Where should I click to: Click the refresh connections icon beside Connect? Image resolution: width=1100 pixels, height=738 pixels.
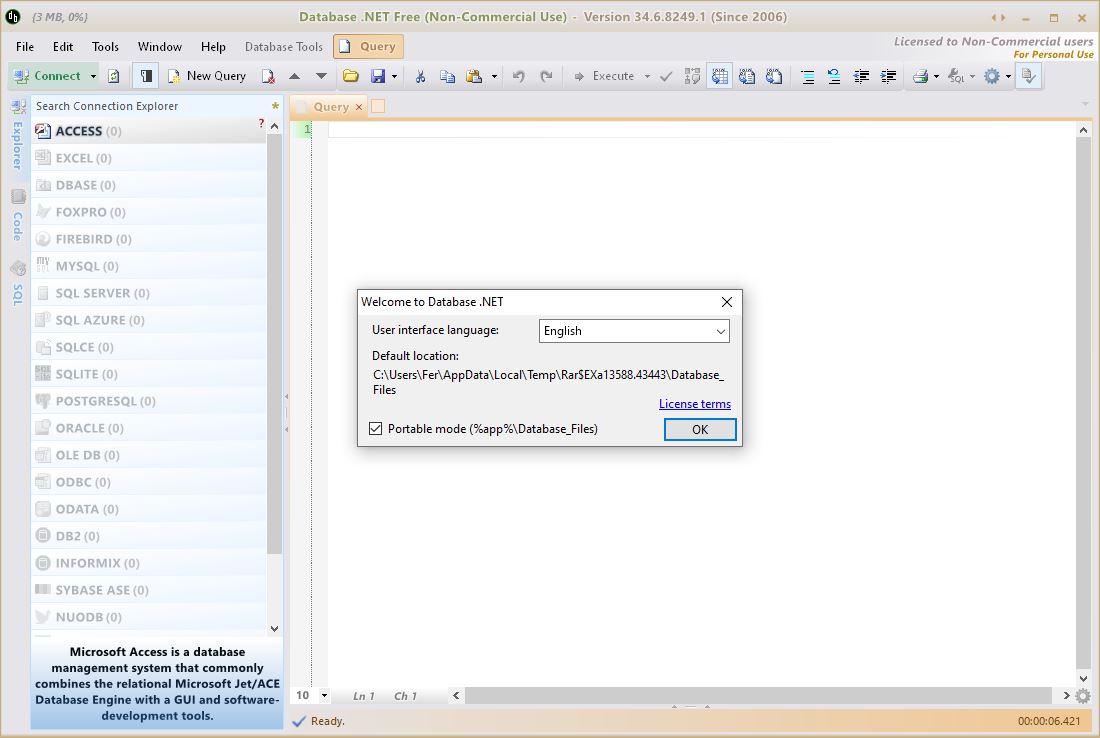(x=114, y=76)
